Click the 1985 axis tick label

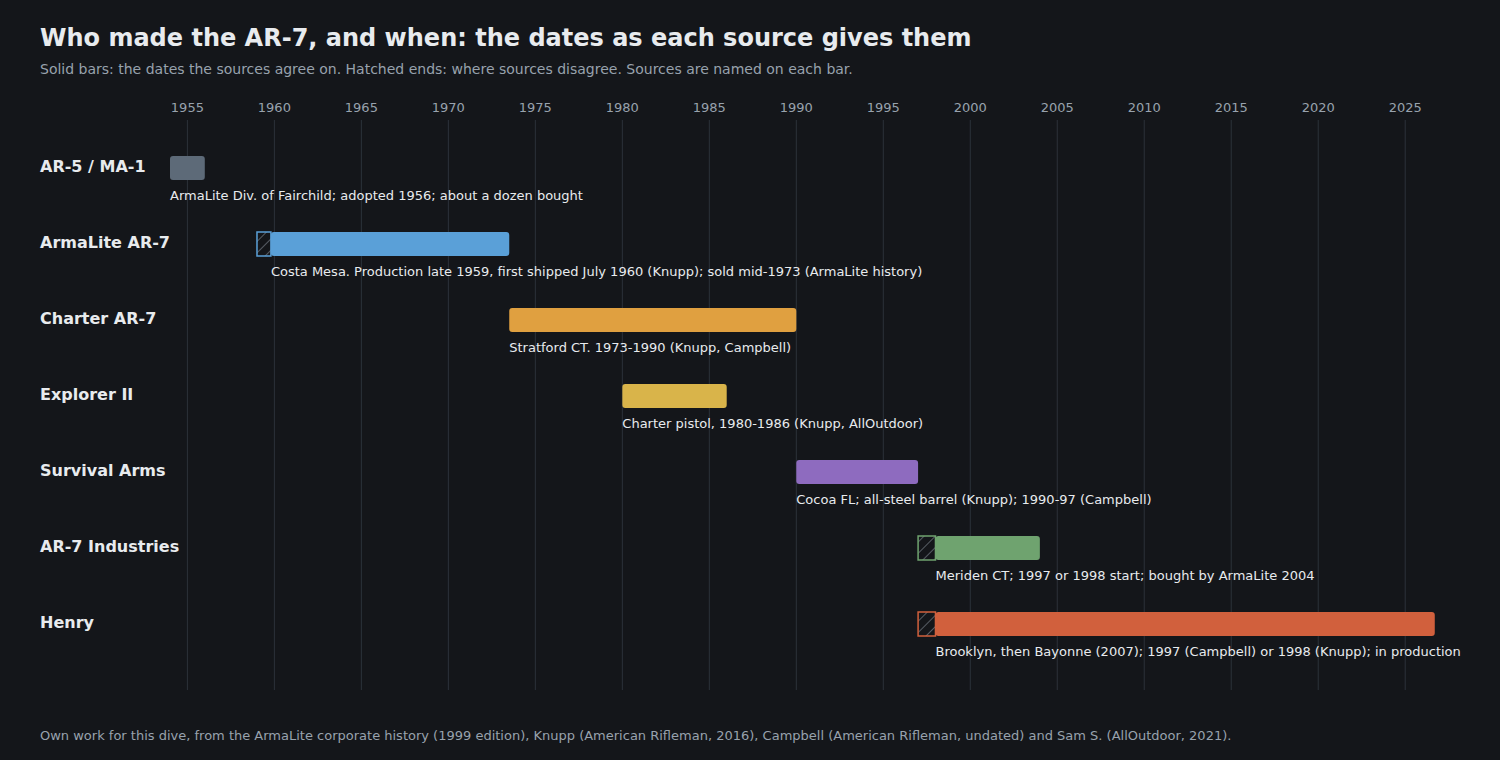pyautogui.click(x=709, y=108)
